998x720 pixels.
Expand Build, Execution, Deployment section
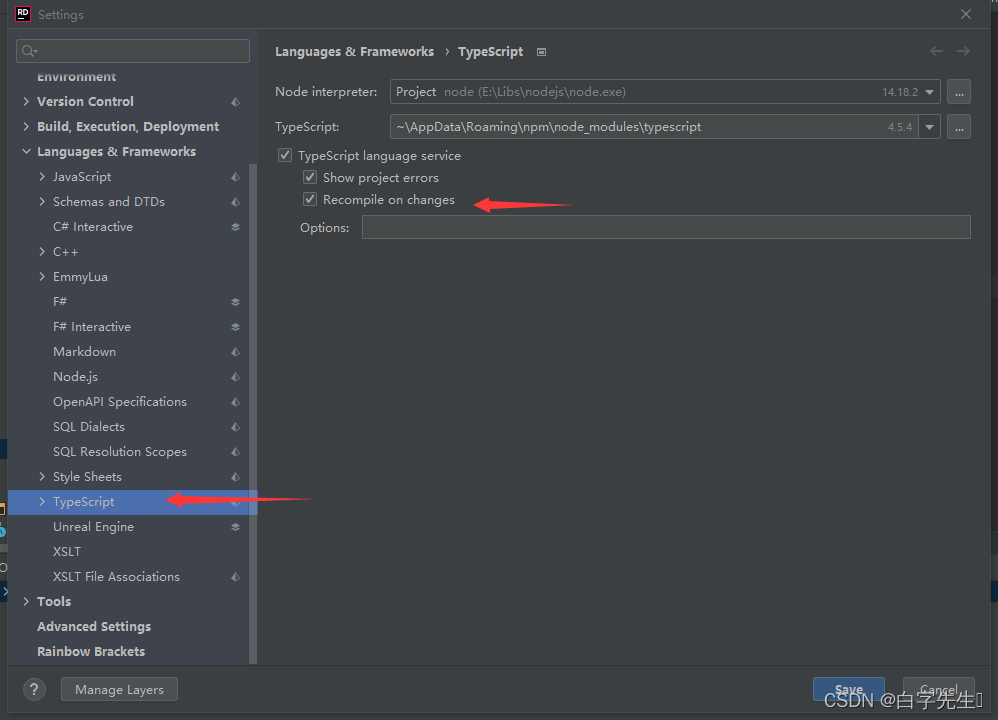pos(26,127)
